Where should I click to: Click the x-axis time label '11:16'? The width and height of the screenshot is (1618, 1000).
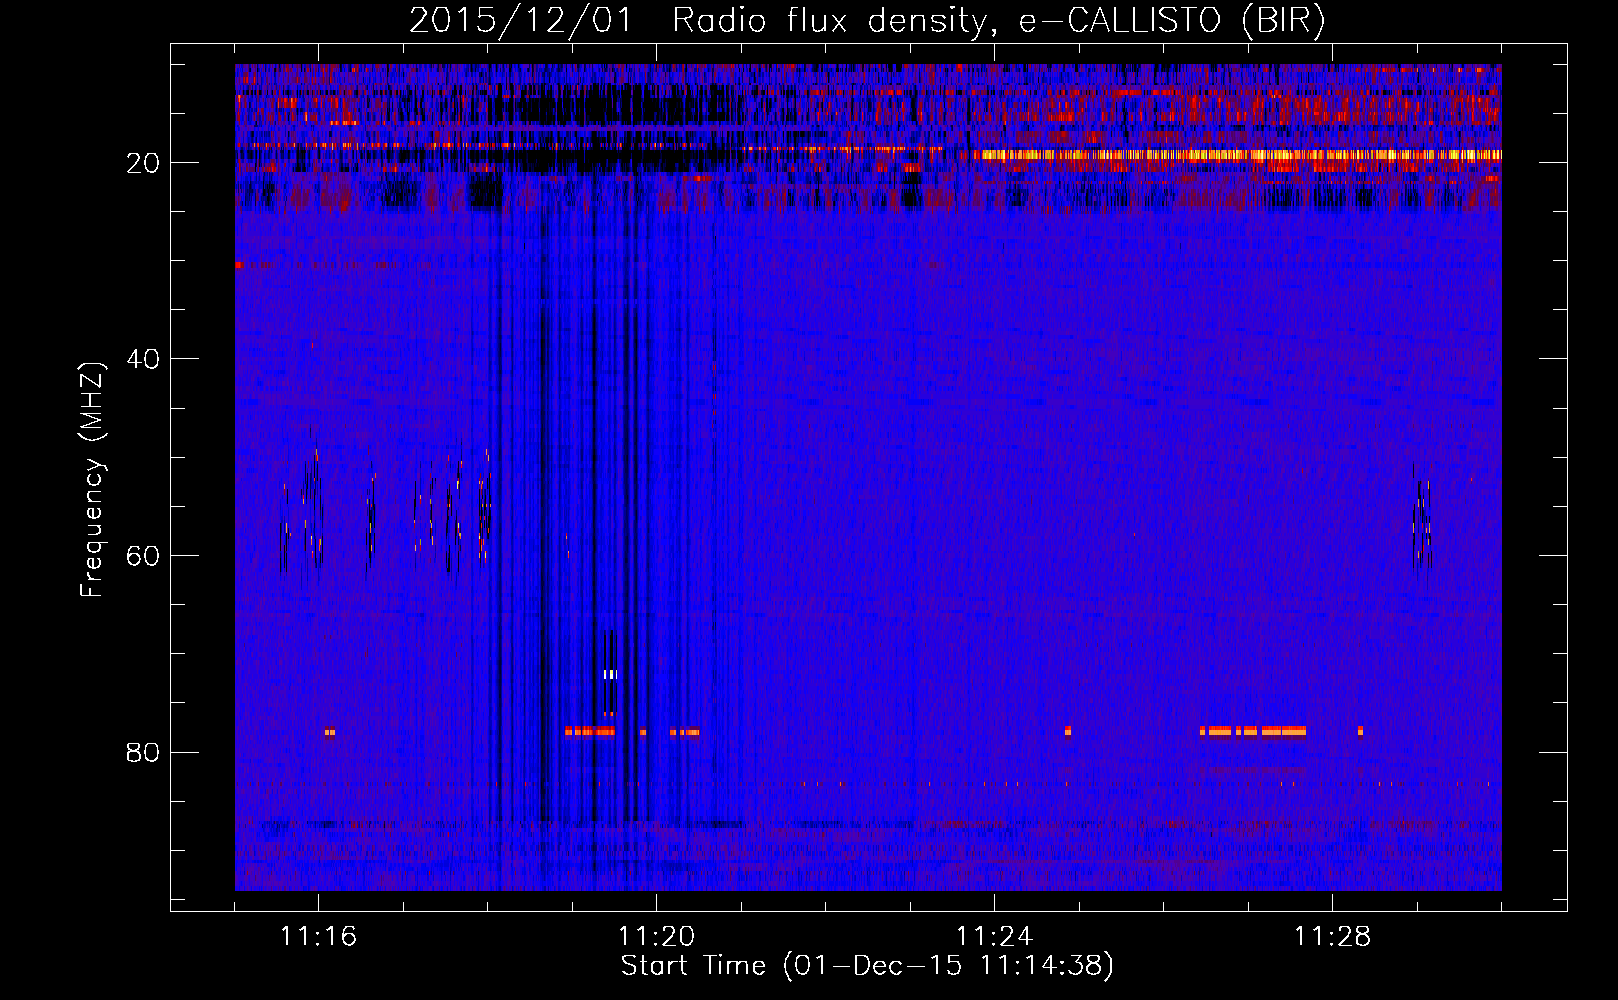click(318, 937)
